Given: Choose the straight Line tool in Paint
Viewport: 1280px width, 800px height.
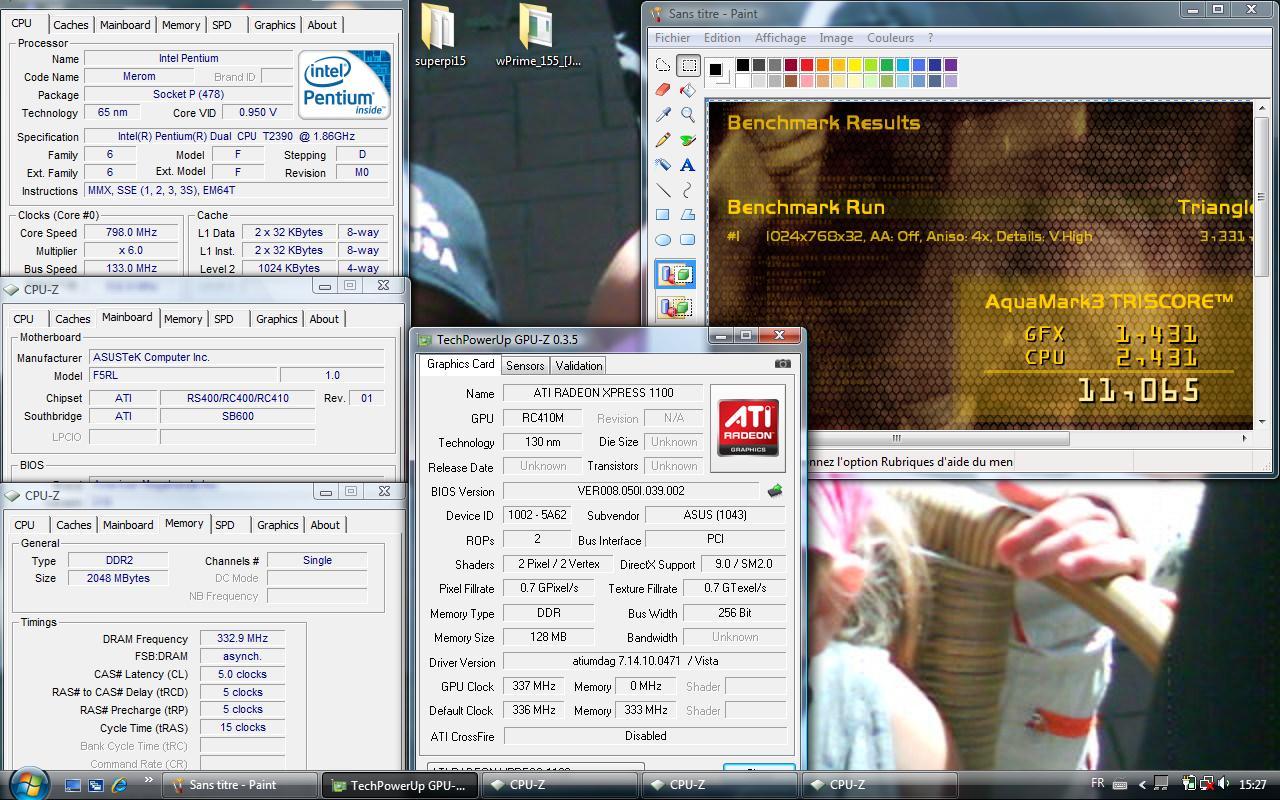Looking at the screenshot, I should click(x=663, y=190).
